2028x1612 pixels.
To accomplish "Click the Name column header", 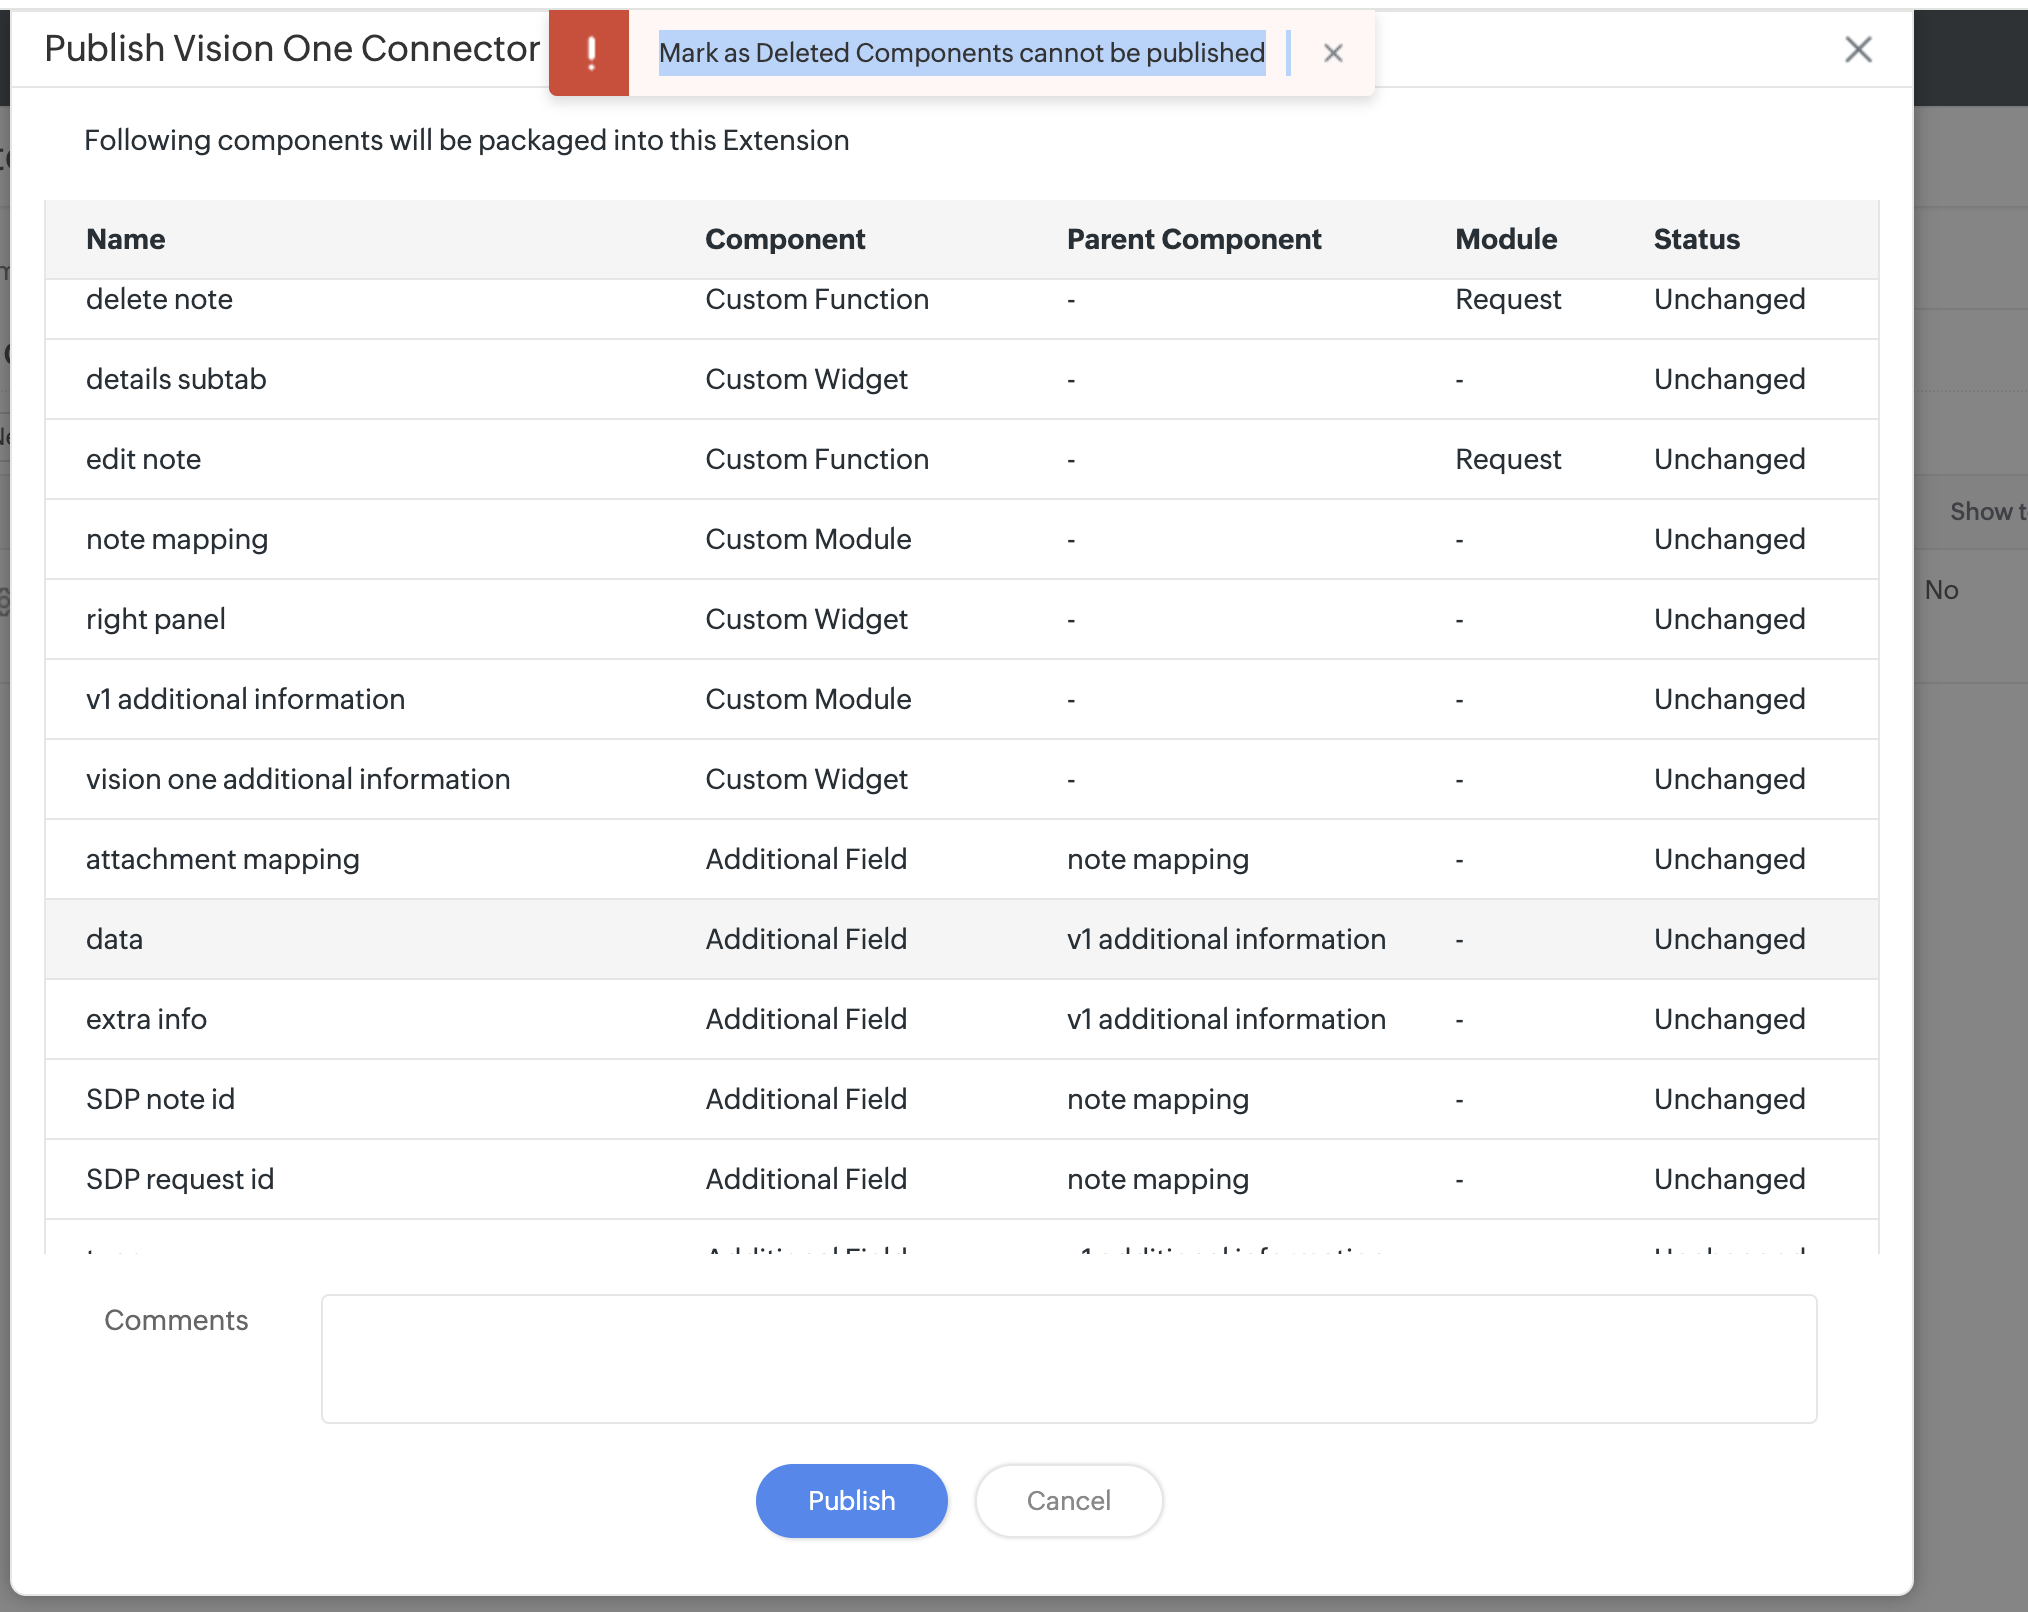I will pos(126,239).
